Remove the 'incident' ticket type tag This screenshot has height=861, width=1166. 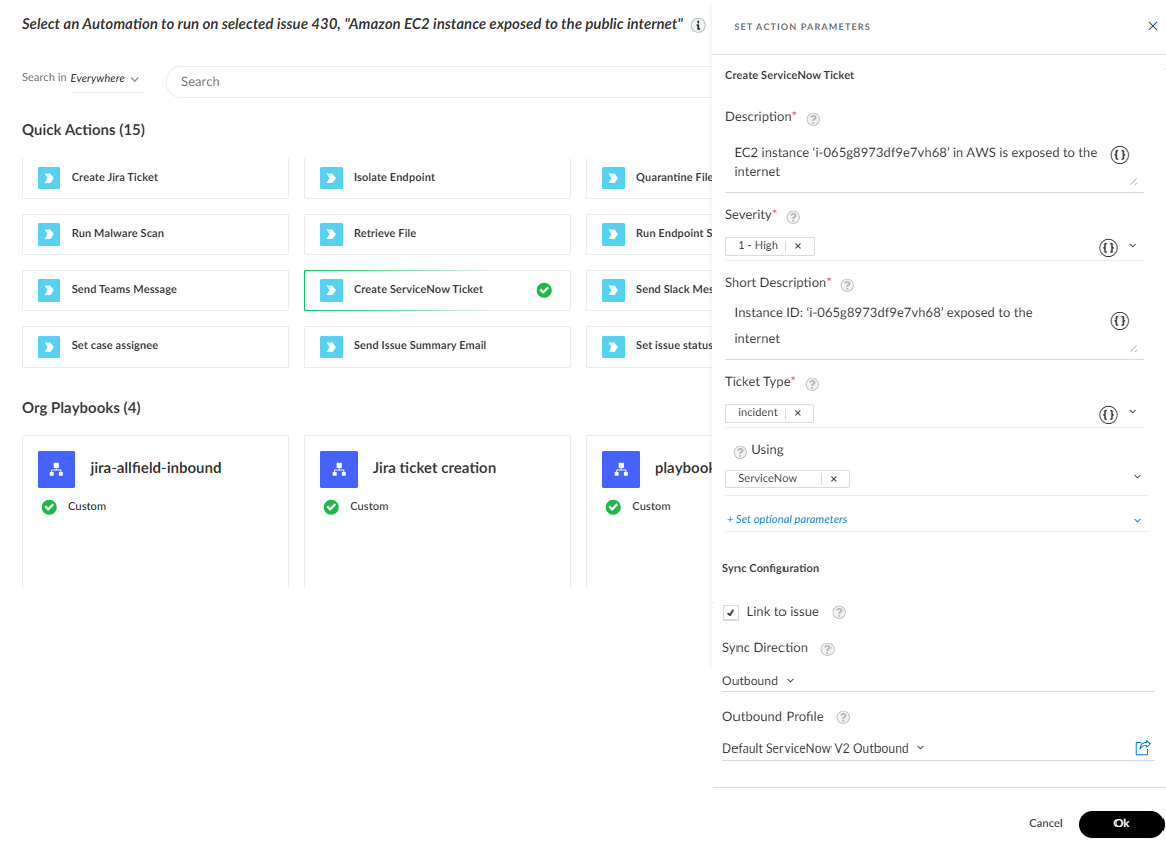coord(798,413)
